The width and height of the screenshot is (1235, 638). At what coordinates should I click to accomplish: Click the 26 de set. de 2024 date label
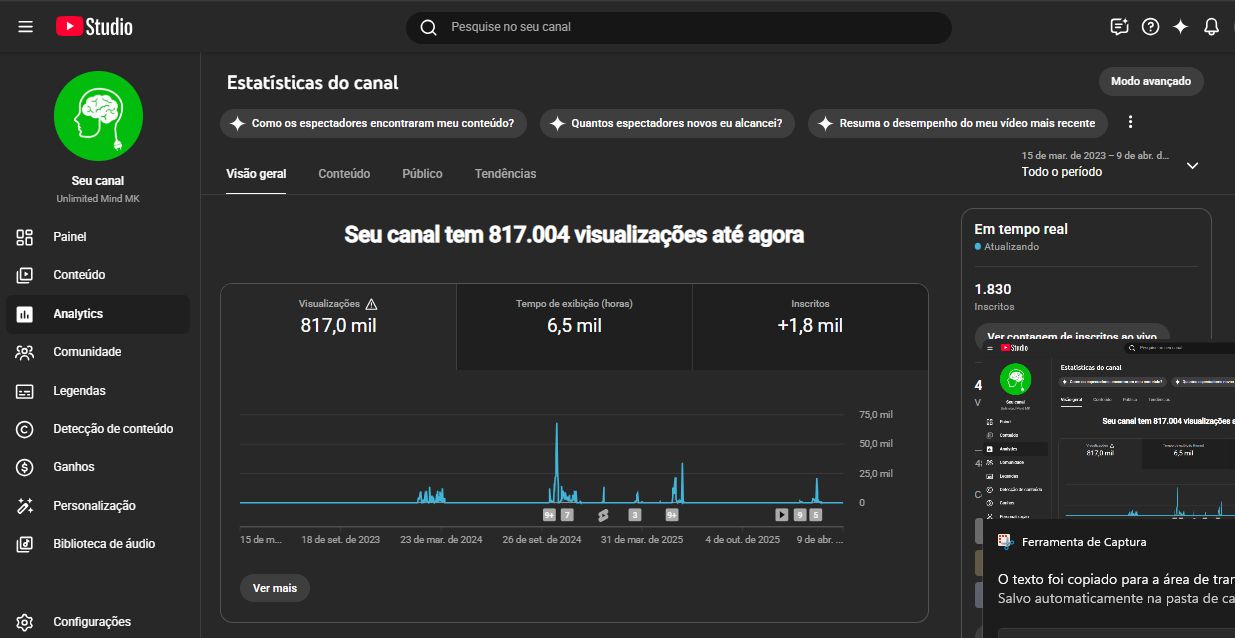click(541, 539)
